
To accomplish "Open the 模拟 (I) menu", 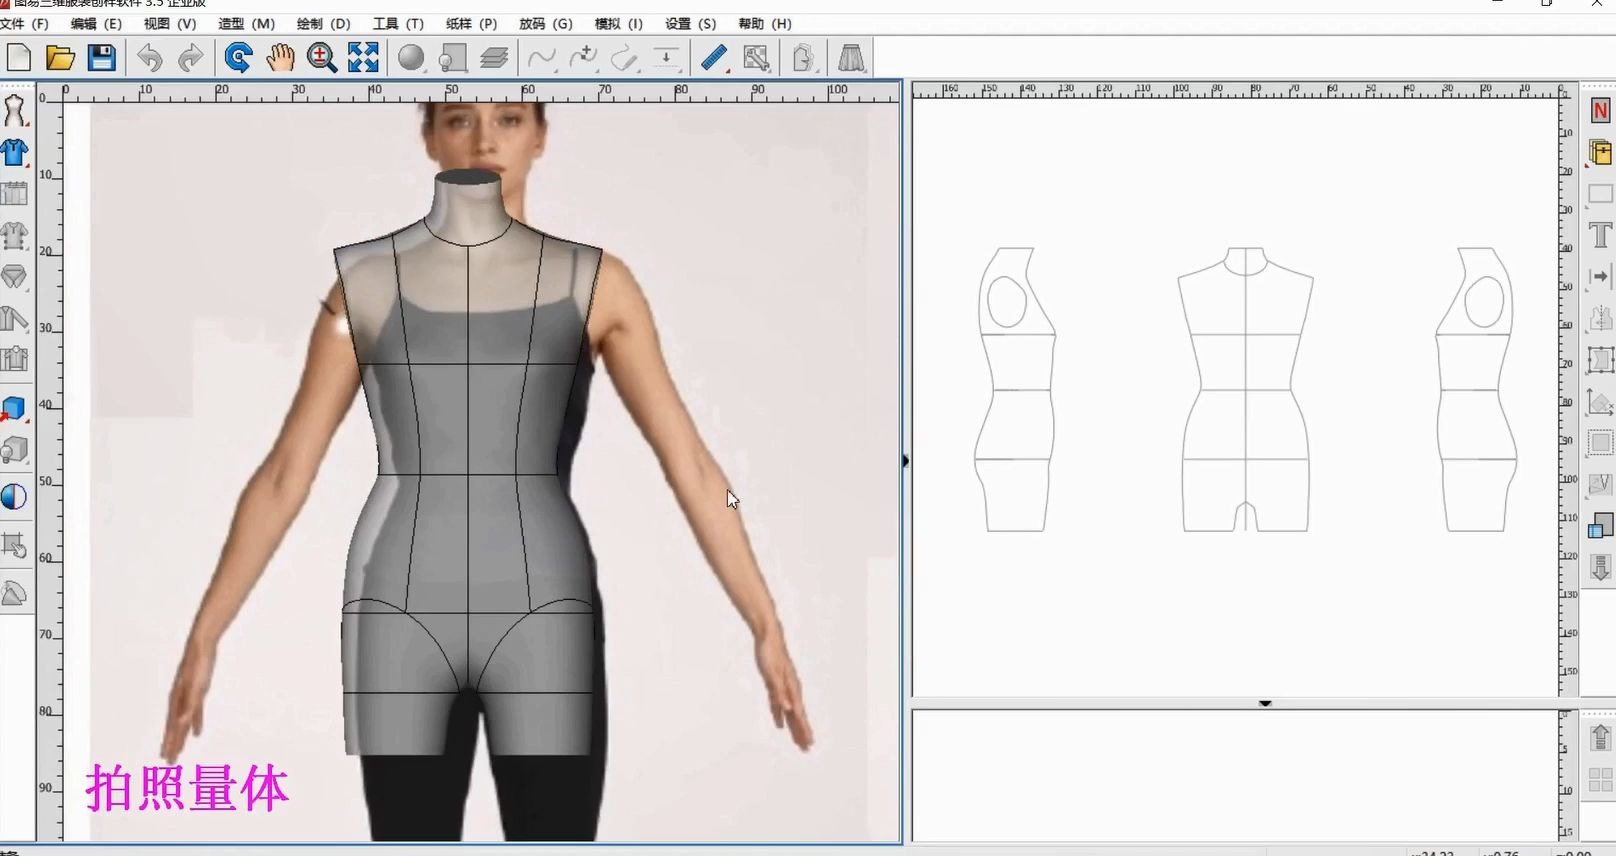I will click(619, 23).
